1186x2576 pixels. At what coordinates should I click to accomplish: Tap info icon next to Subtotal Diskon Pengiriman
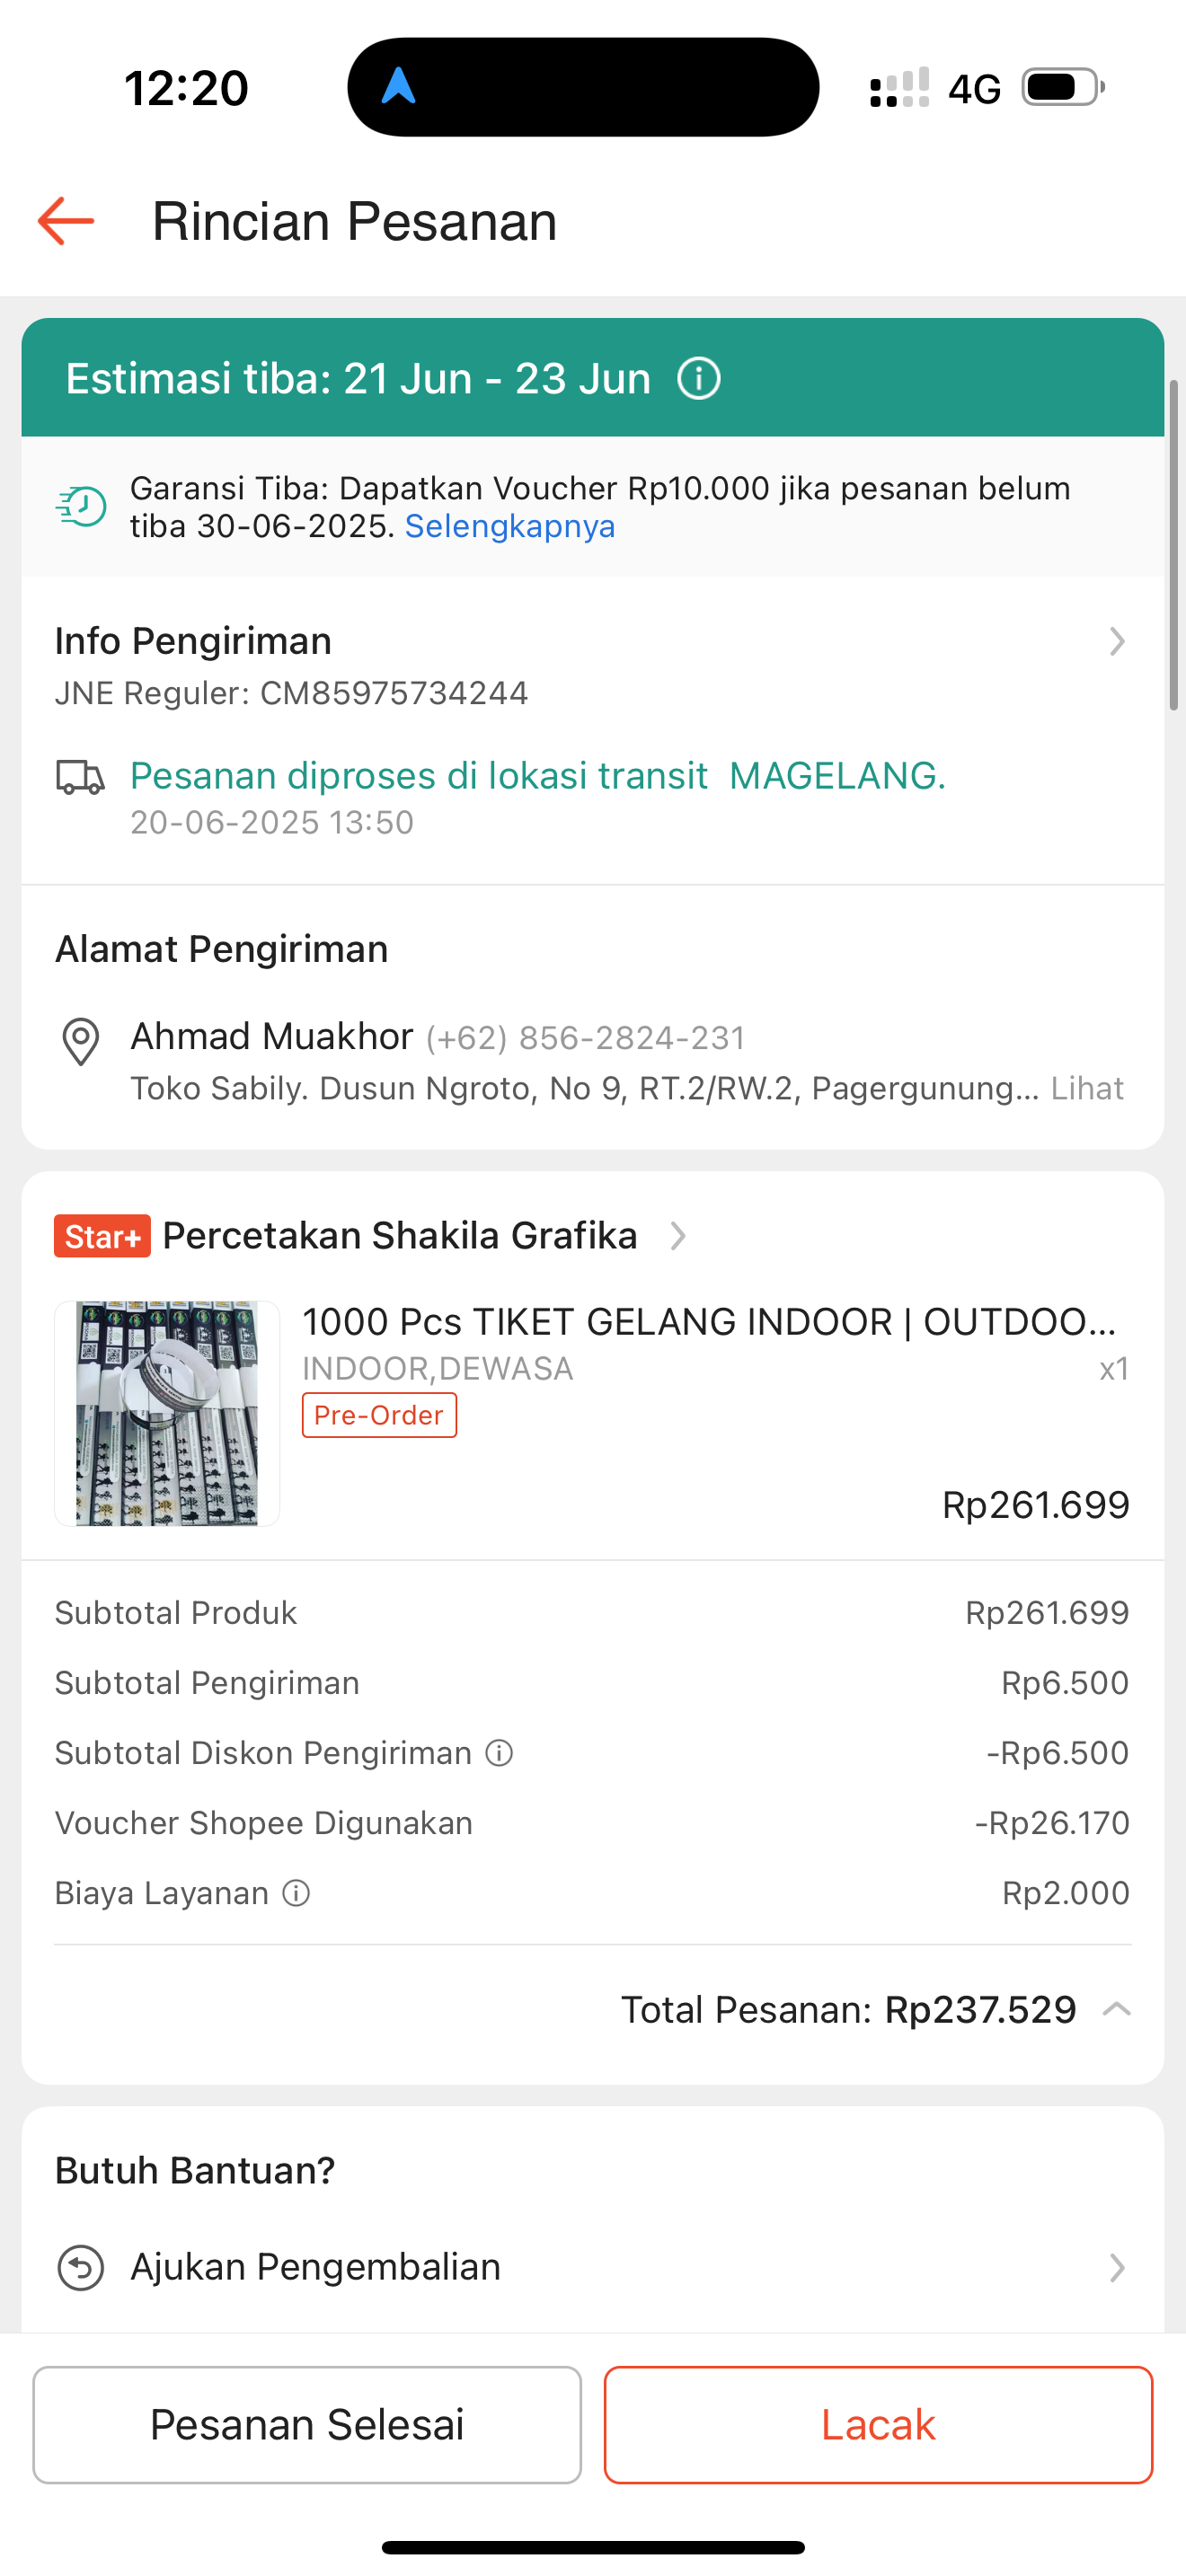click(x=499, y=1753)
